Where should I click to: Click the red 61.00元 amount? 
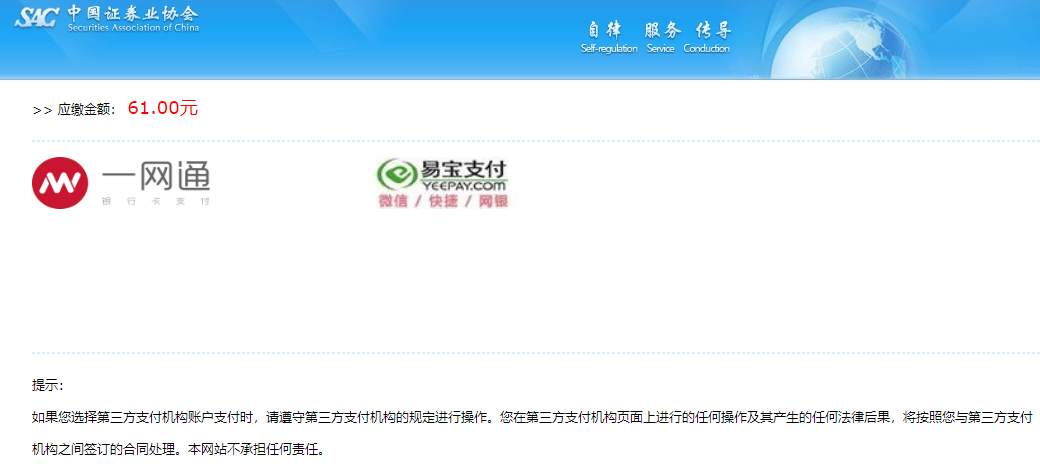coord(163,108)
